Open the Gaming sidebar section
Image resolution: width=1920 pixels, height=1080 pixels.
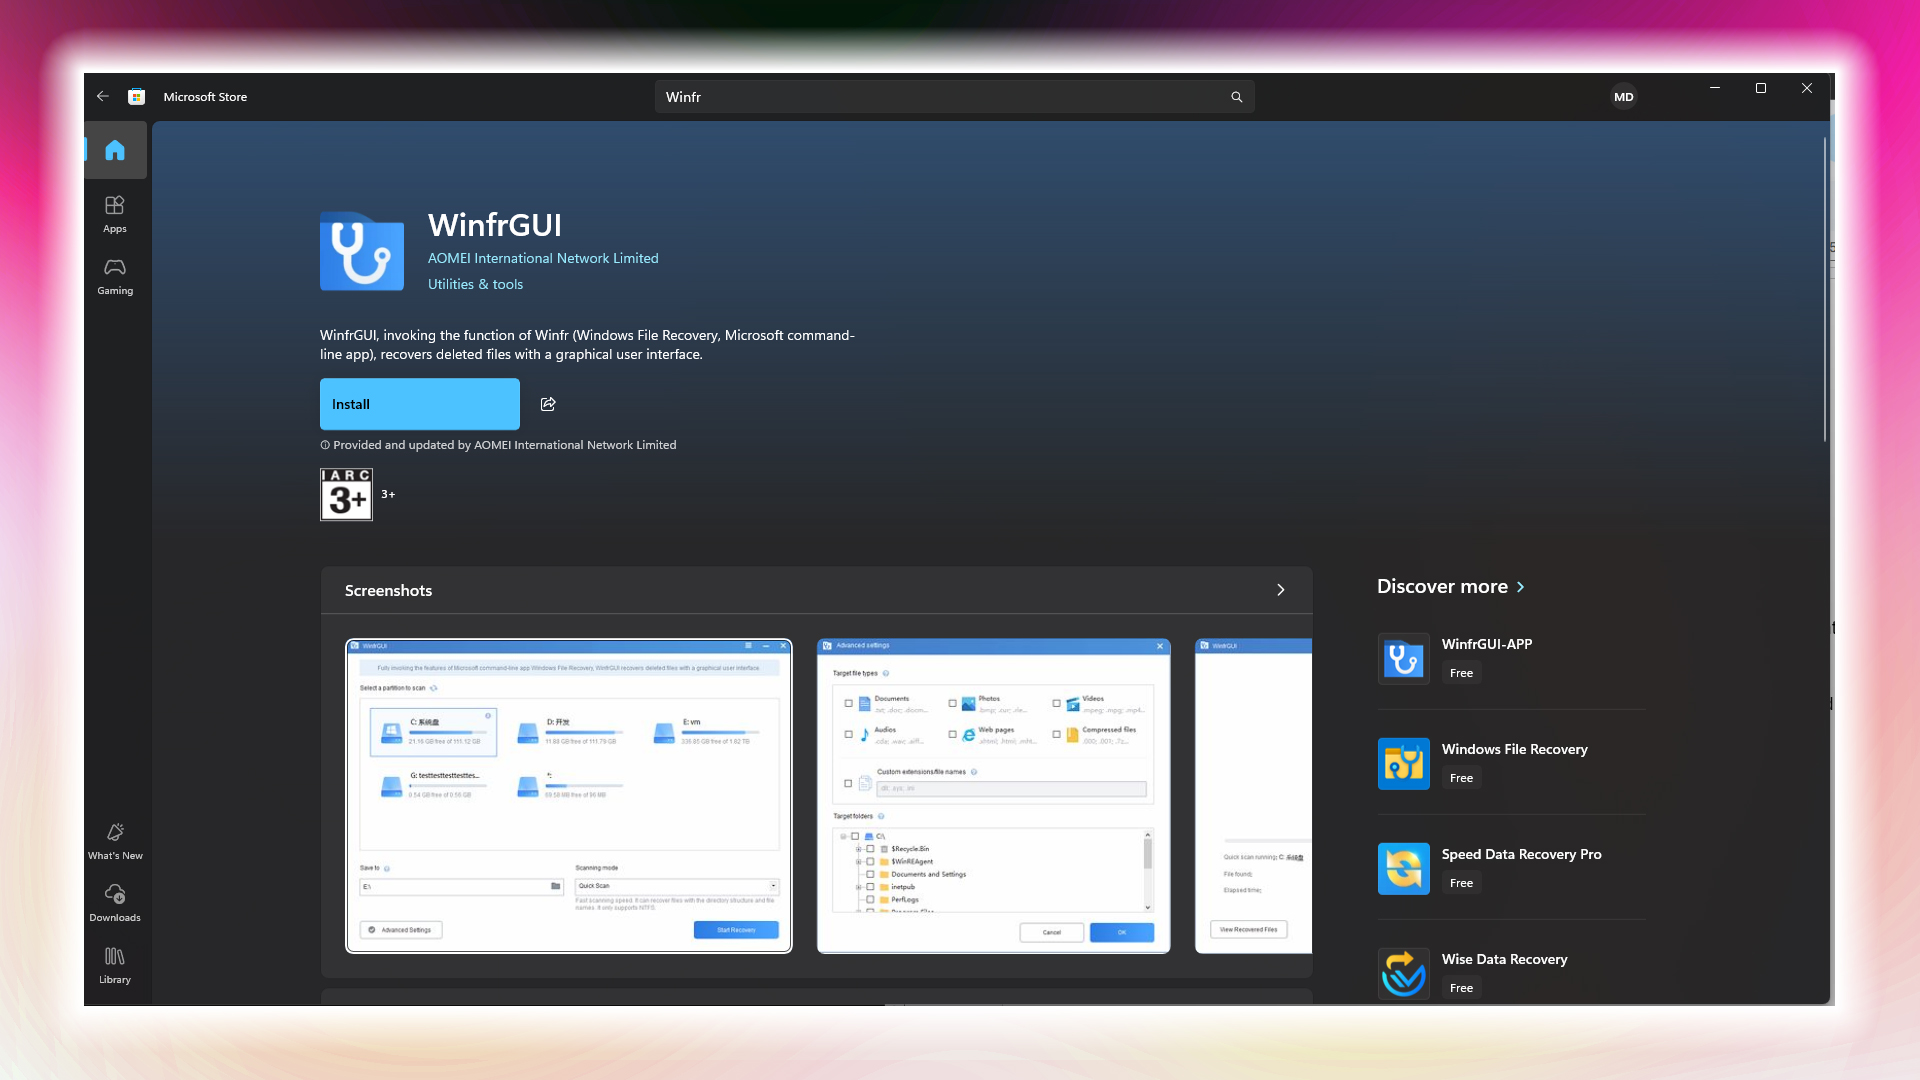coord(115,277)
